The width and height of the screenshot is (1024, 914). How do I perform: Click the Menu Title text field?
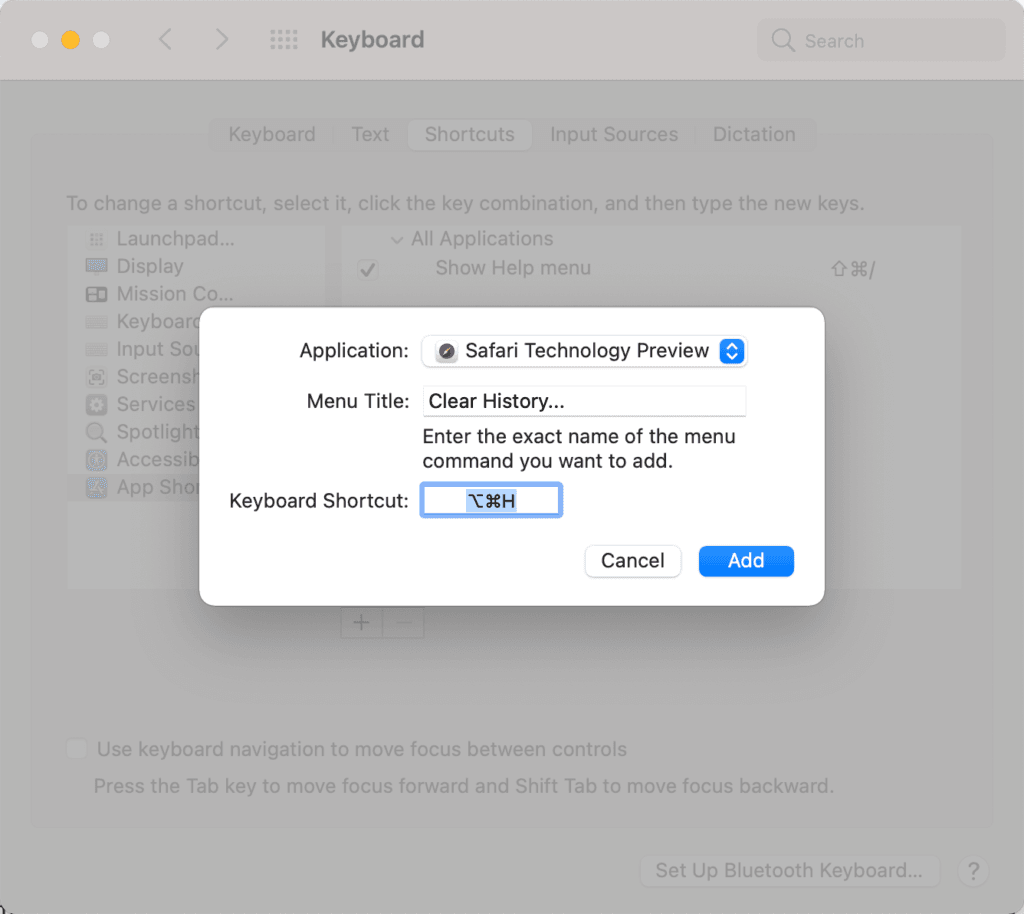click(584, 401)
